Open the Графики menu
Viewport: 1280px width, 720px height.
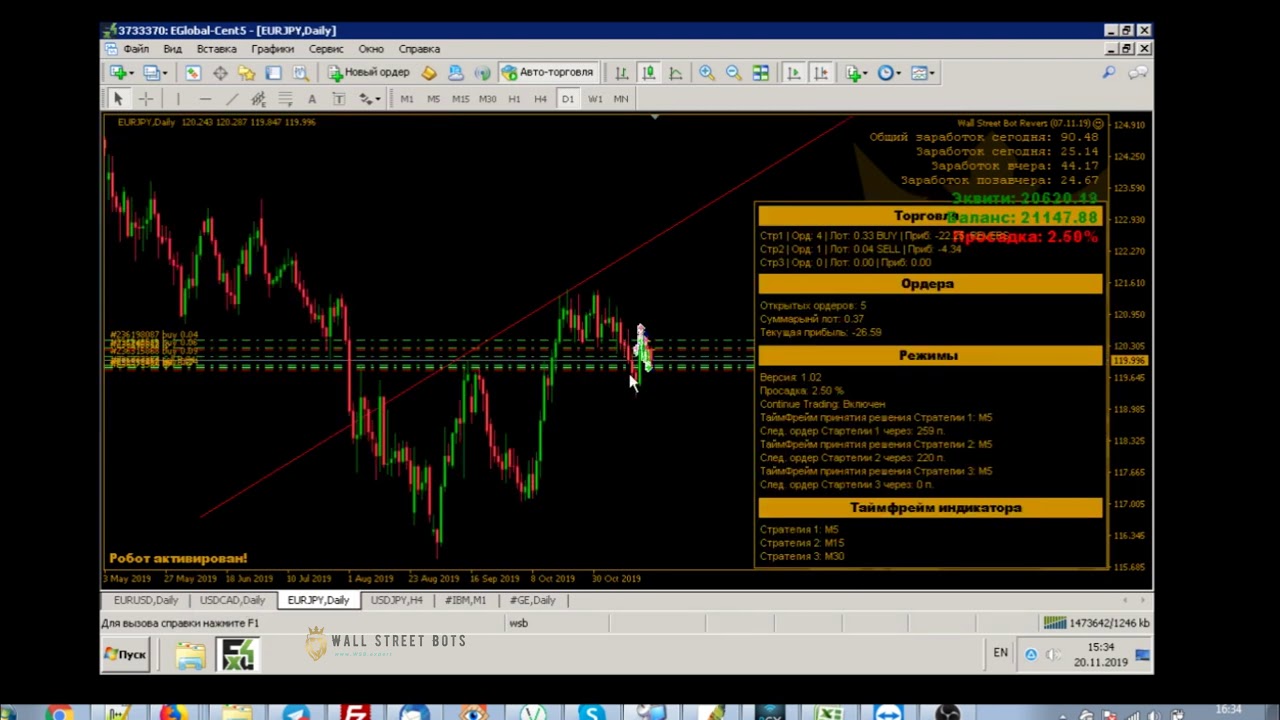[272, 49]
